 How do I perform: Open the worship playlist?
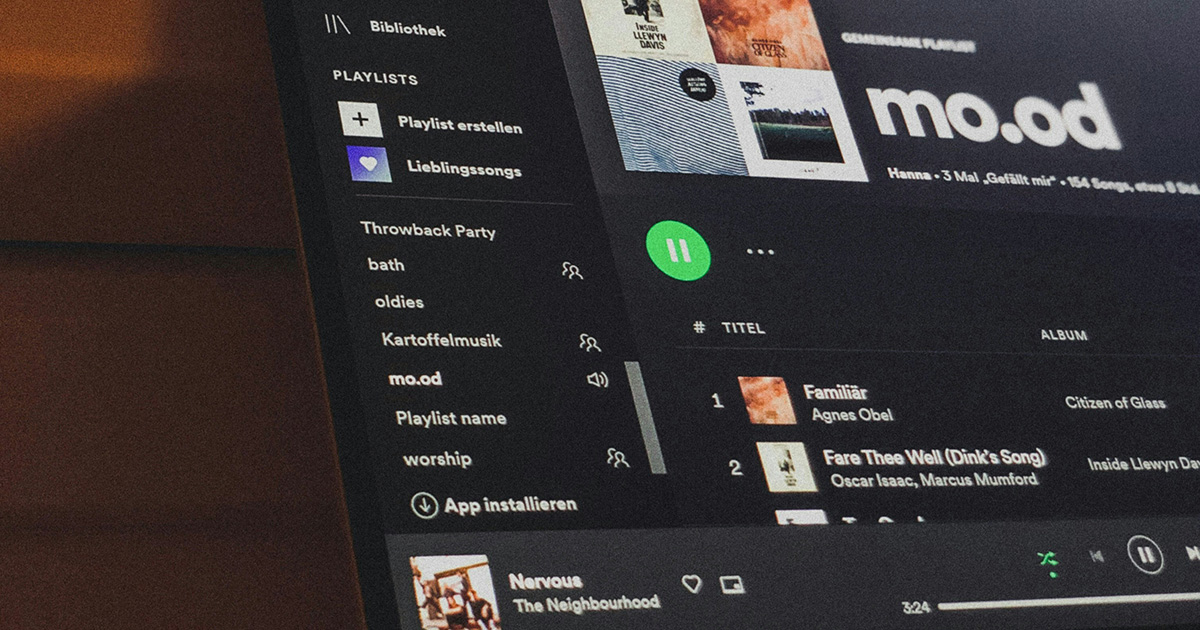(437, 459)
